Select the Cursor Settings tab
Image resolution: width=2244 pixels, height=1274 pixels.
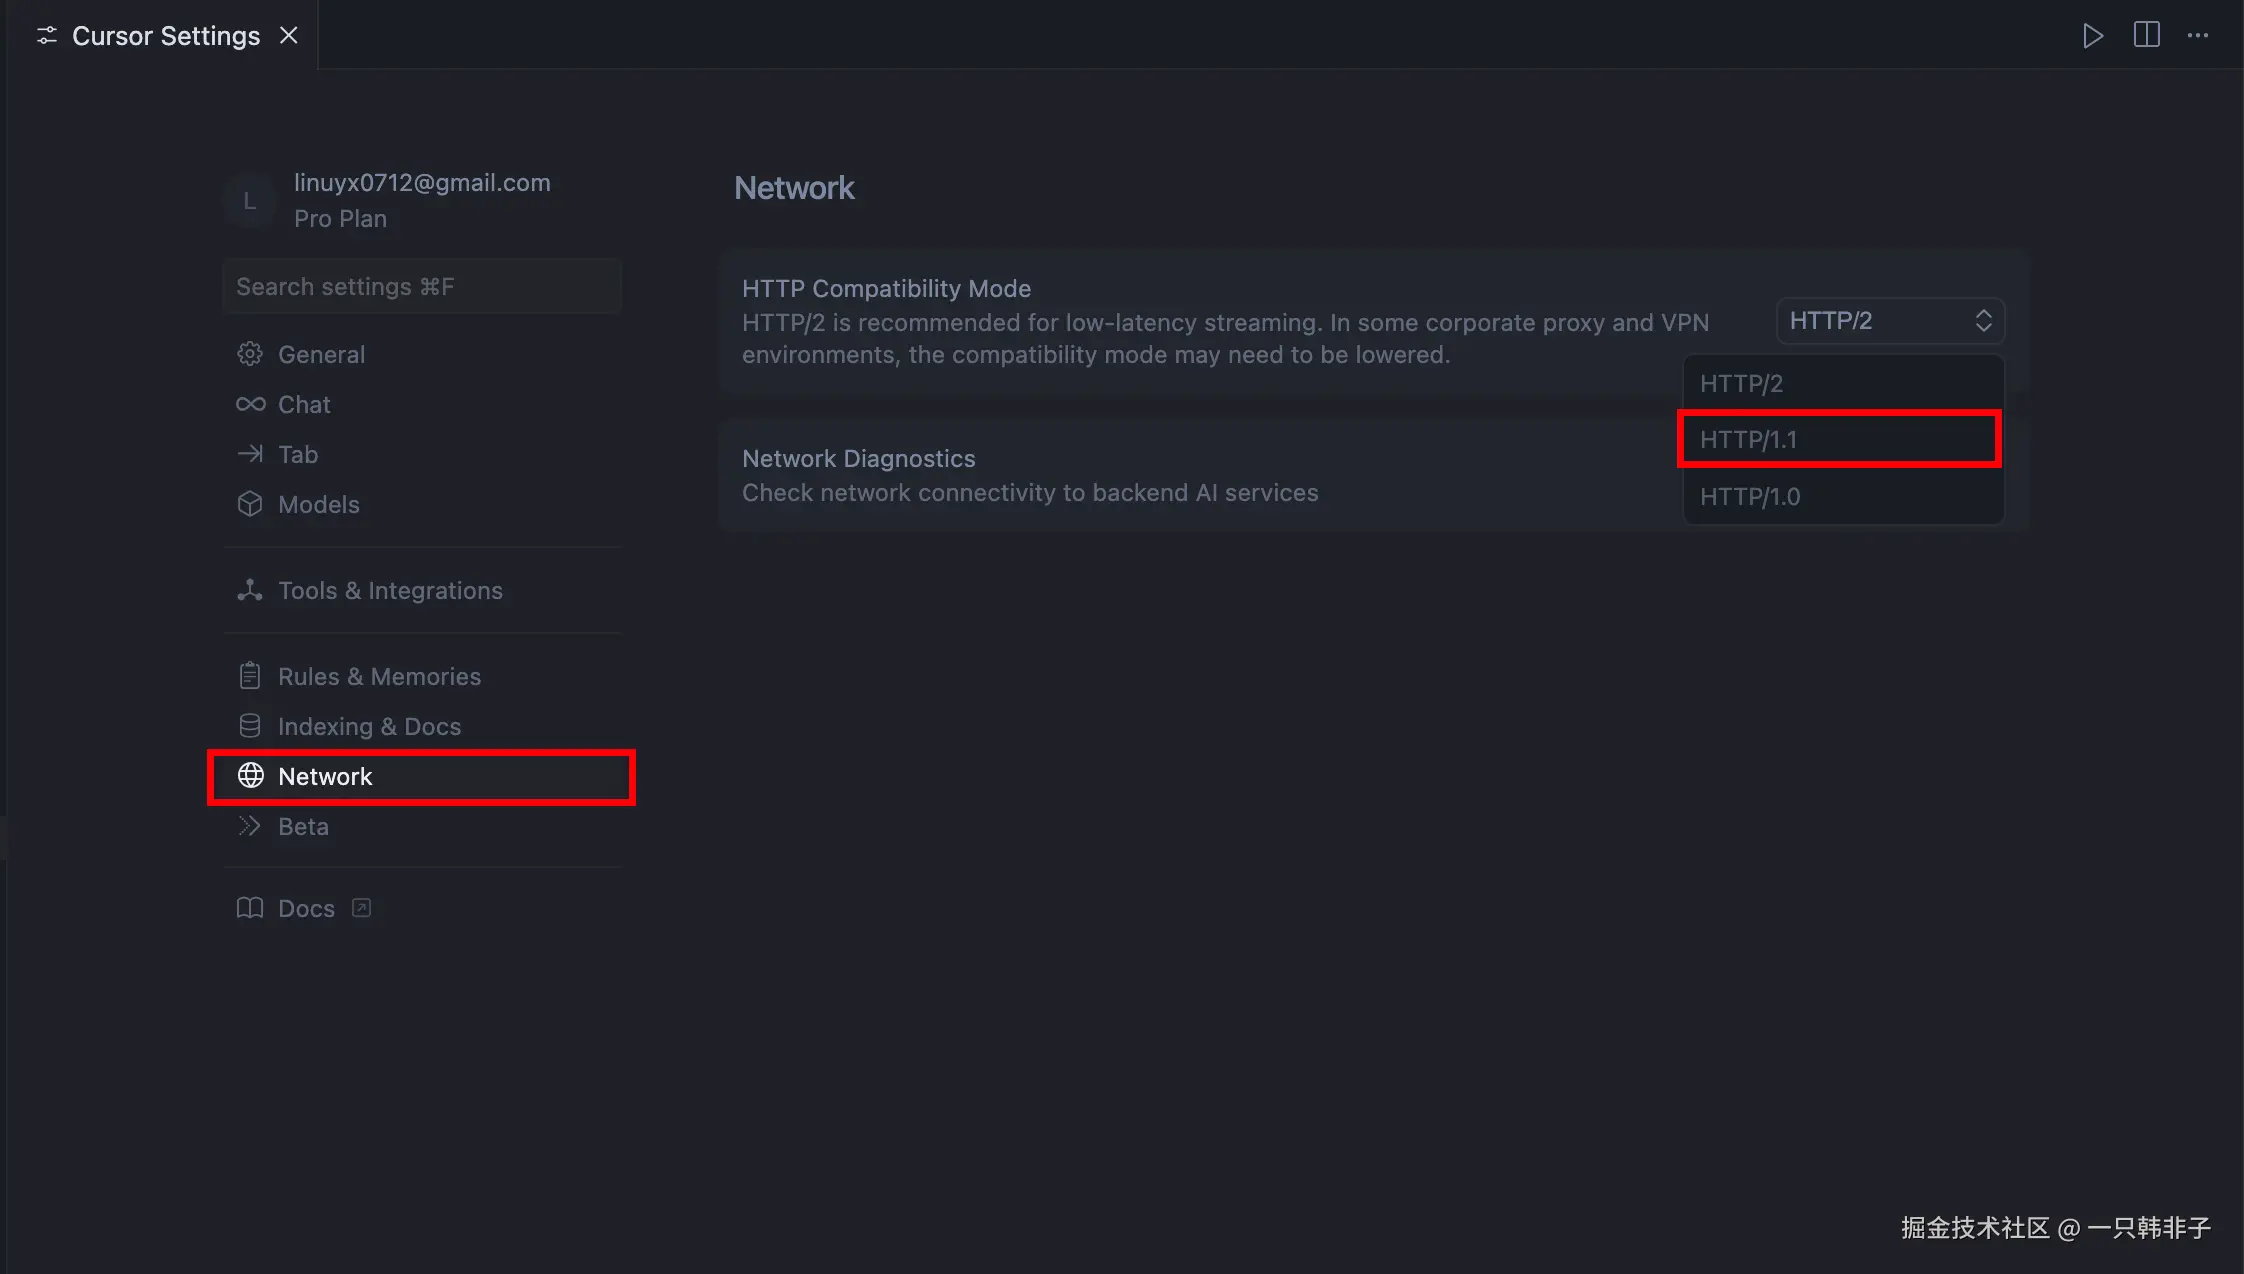pos(165,36)
